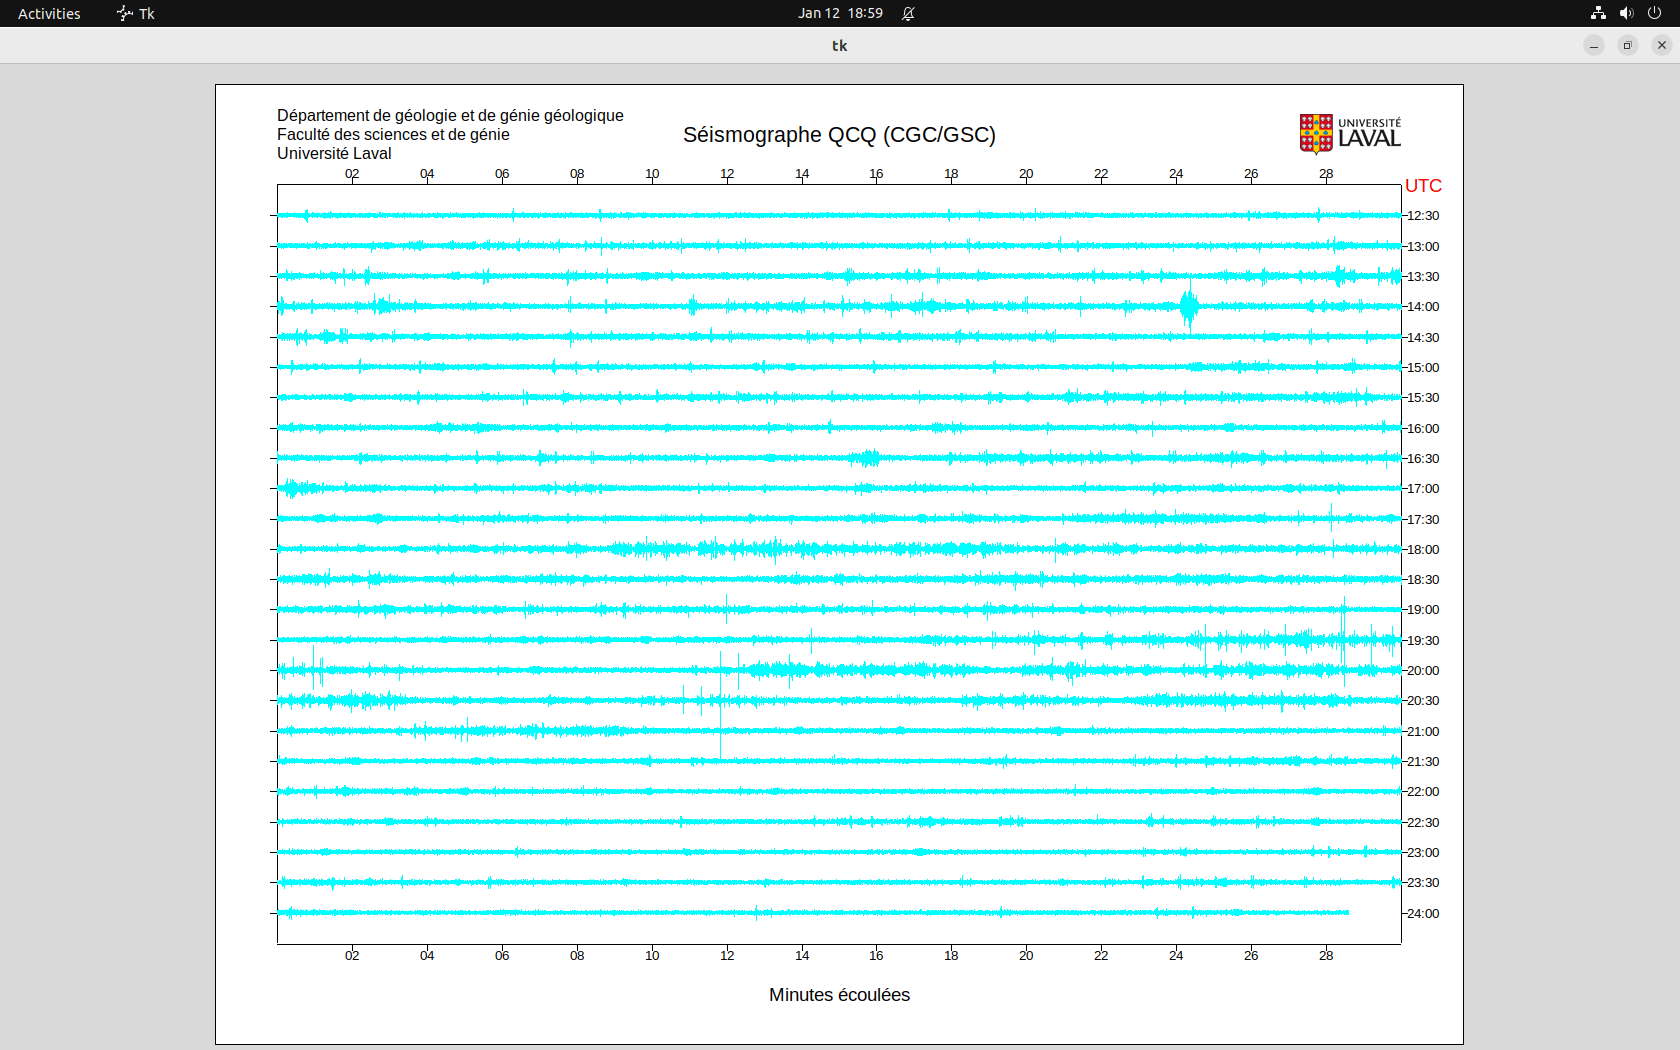Maximize the tk window
The width and height of the screenshot is (1680, 1050).
[1628, 45]
